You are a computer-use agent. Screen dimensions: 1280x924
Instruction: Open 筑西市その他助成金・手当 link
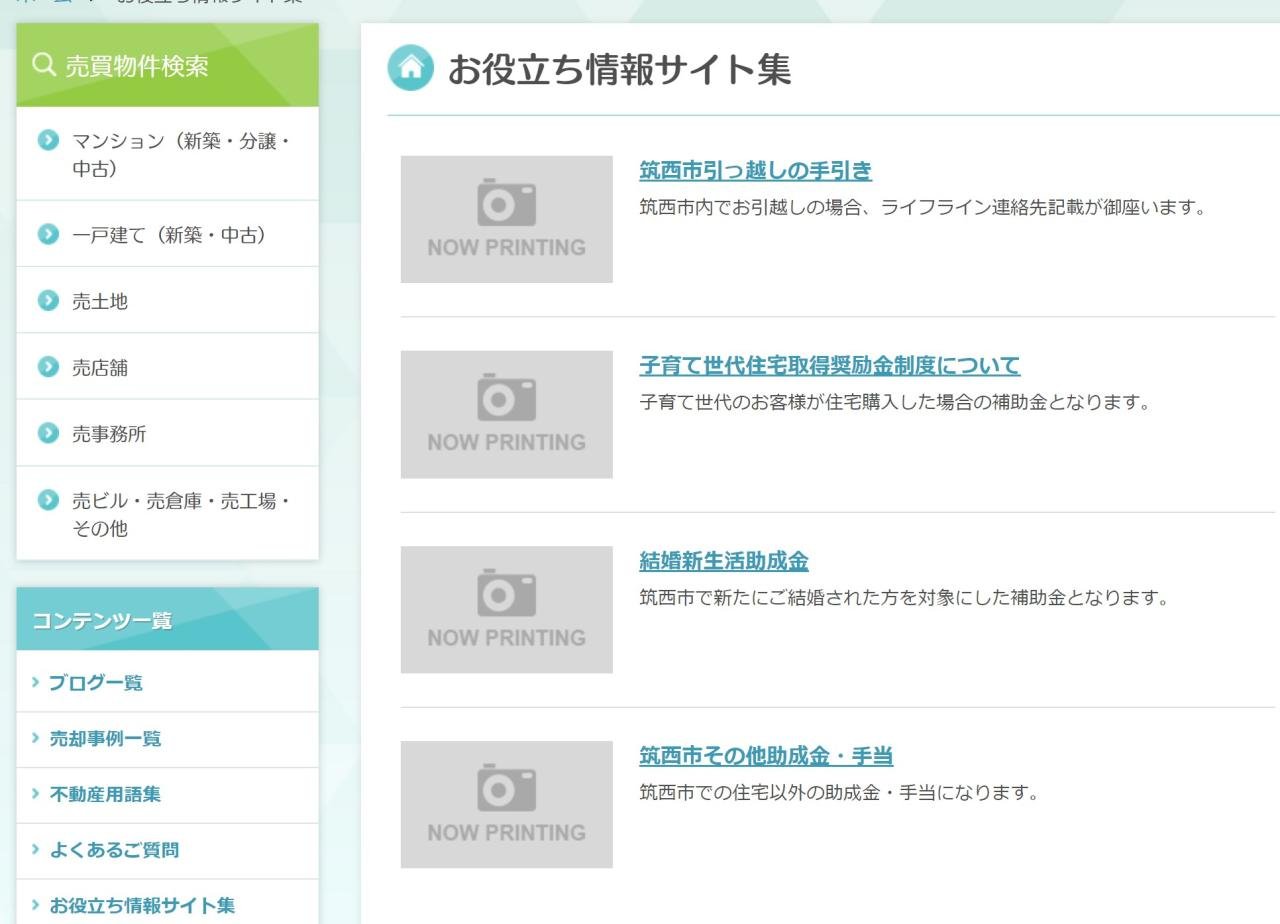click(x=766, y=756)
